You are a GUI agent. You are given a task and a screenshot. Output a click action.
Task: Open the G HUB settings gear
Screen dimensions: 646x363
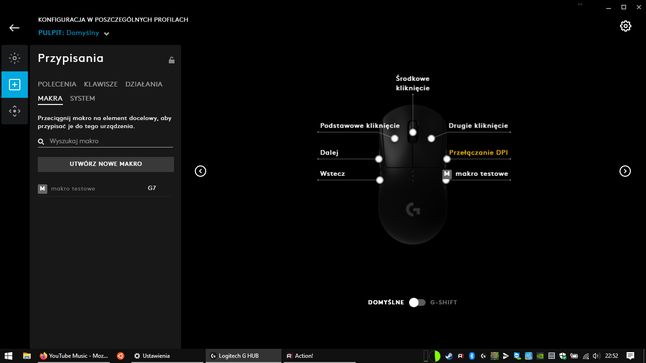[x=625, y=26]
